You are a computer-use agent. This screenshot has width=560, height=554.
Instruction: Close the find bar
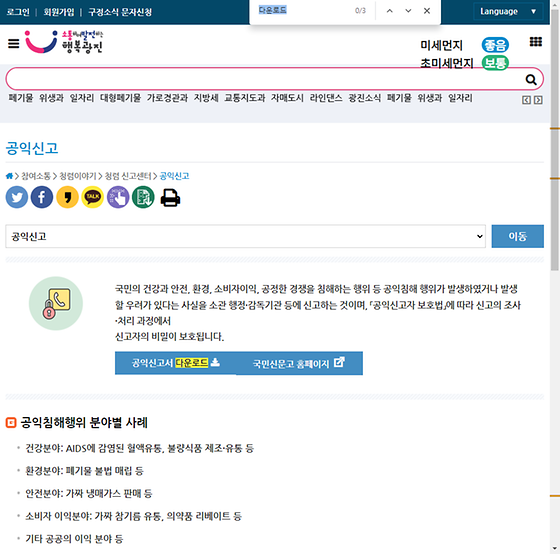tap(427, 11)
